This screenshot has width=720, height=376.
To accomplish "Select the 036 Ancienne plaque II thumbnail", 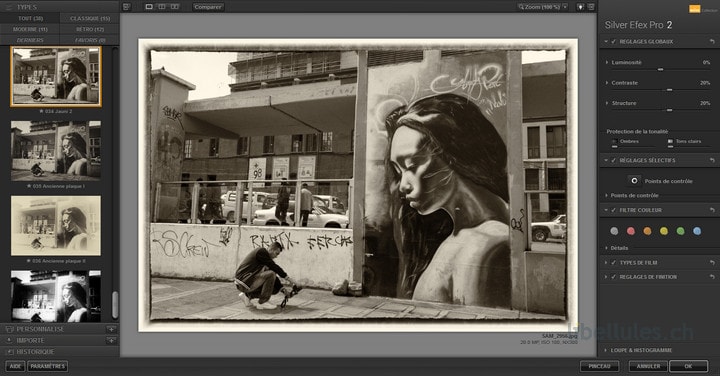I will pyautogui.click(x=56, y=225).
